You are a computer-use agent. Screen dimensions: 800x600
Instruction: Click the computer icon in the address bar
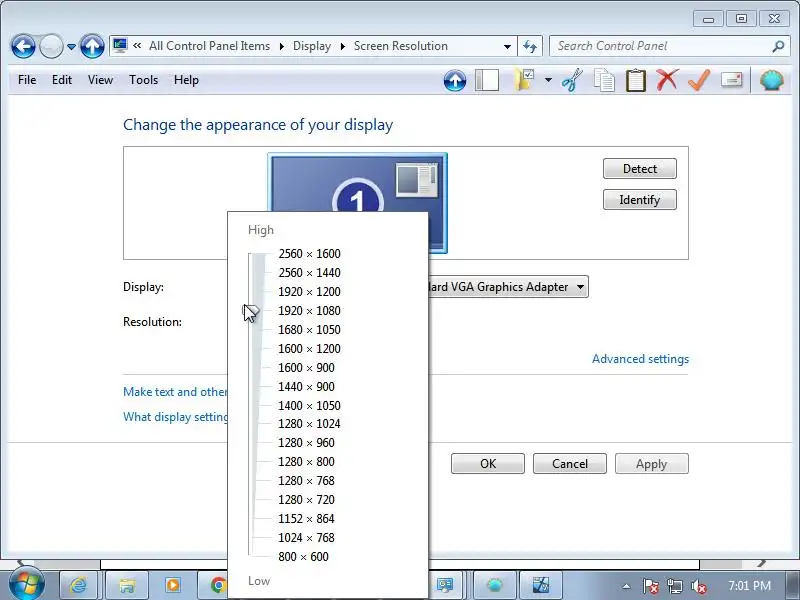(x=120, y=46)
